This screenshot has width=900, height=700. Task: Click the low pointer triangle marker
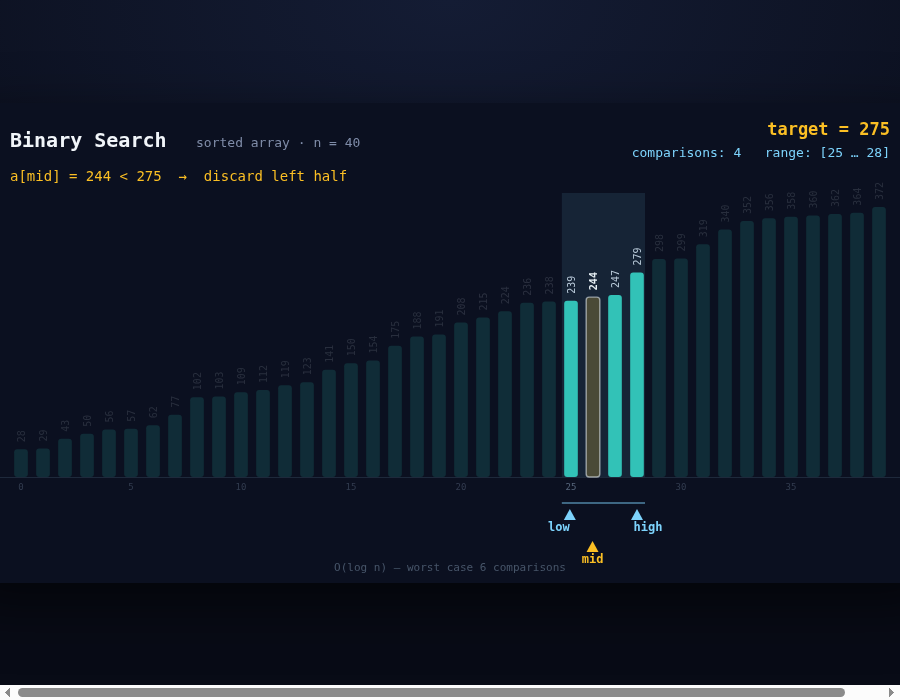[569, 515]
